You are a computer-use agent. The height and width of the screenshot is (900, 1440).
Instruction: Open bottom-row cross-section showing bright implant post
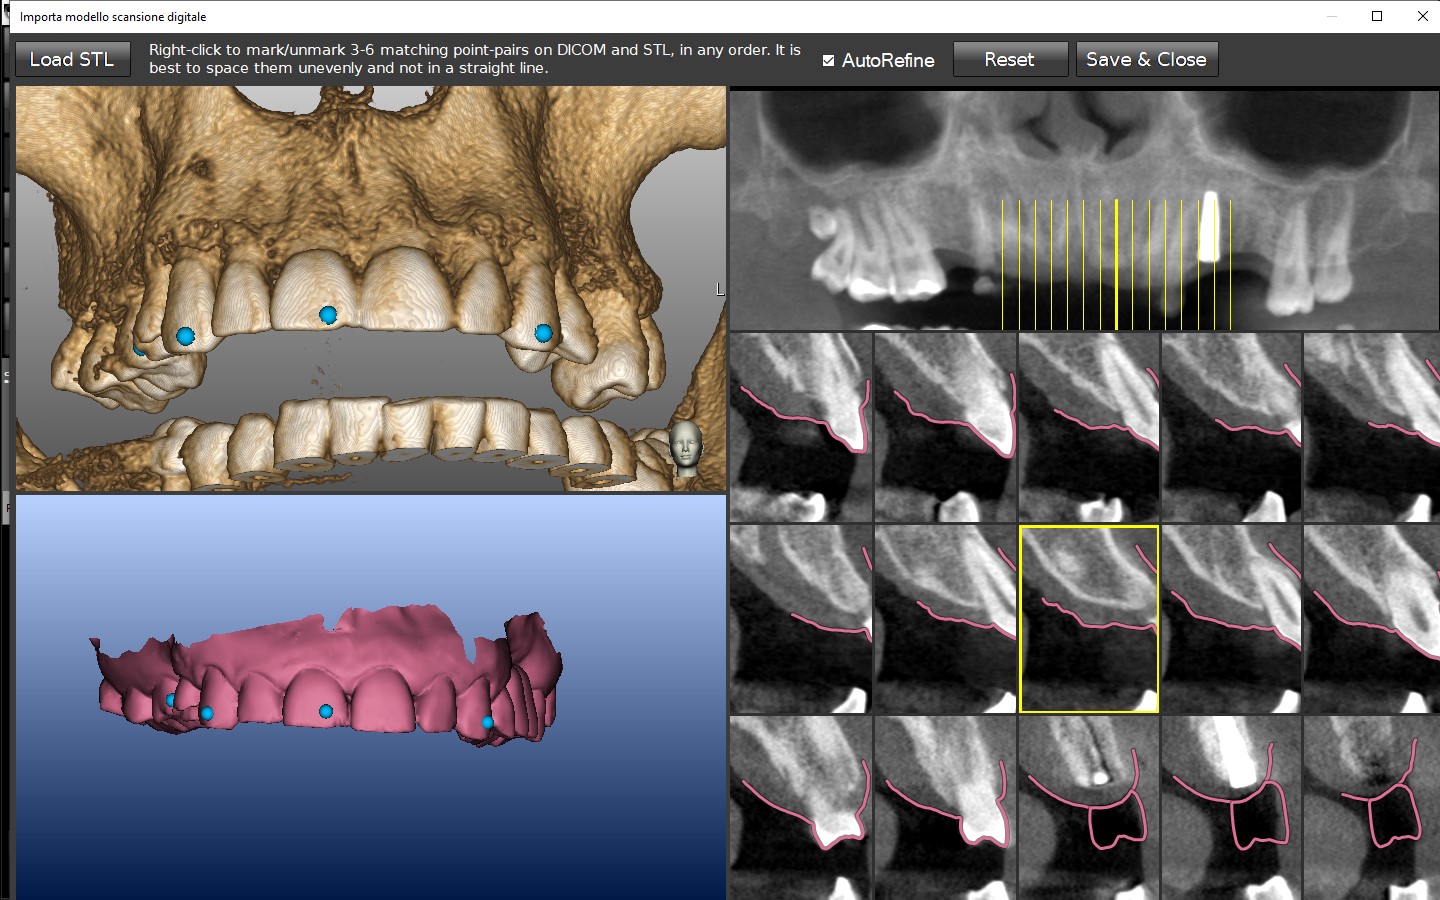coord(1231,808)
